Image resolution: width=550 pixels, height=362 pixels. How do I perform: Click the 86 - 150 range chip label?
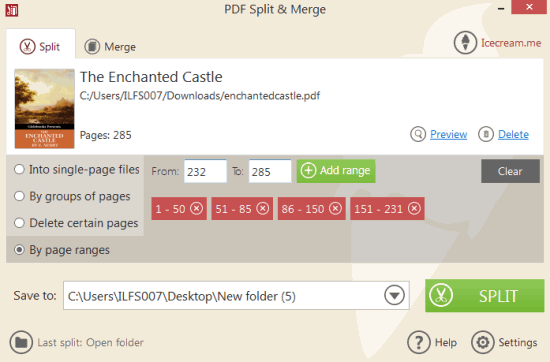tap(303, 209)
